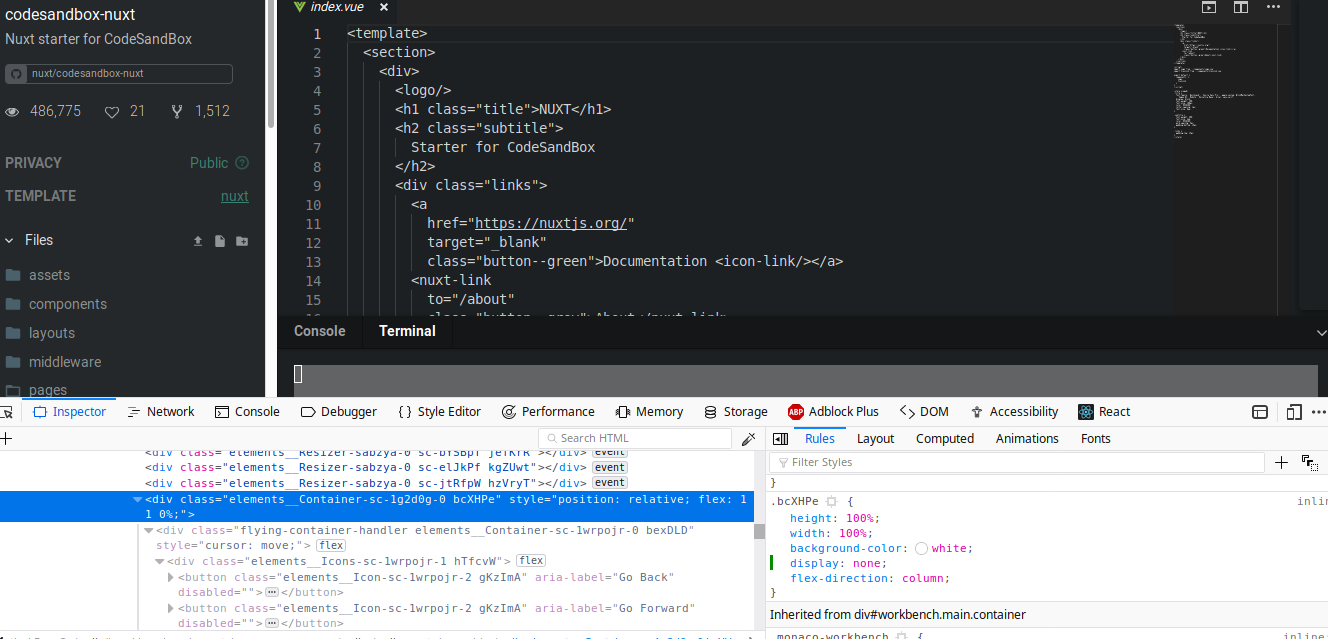Viewport: 1328px width, 639px height.
Task: Click the flex-direction column value
Action: tap(922, 578)
